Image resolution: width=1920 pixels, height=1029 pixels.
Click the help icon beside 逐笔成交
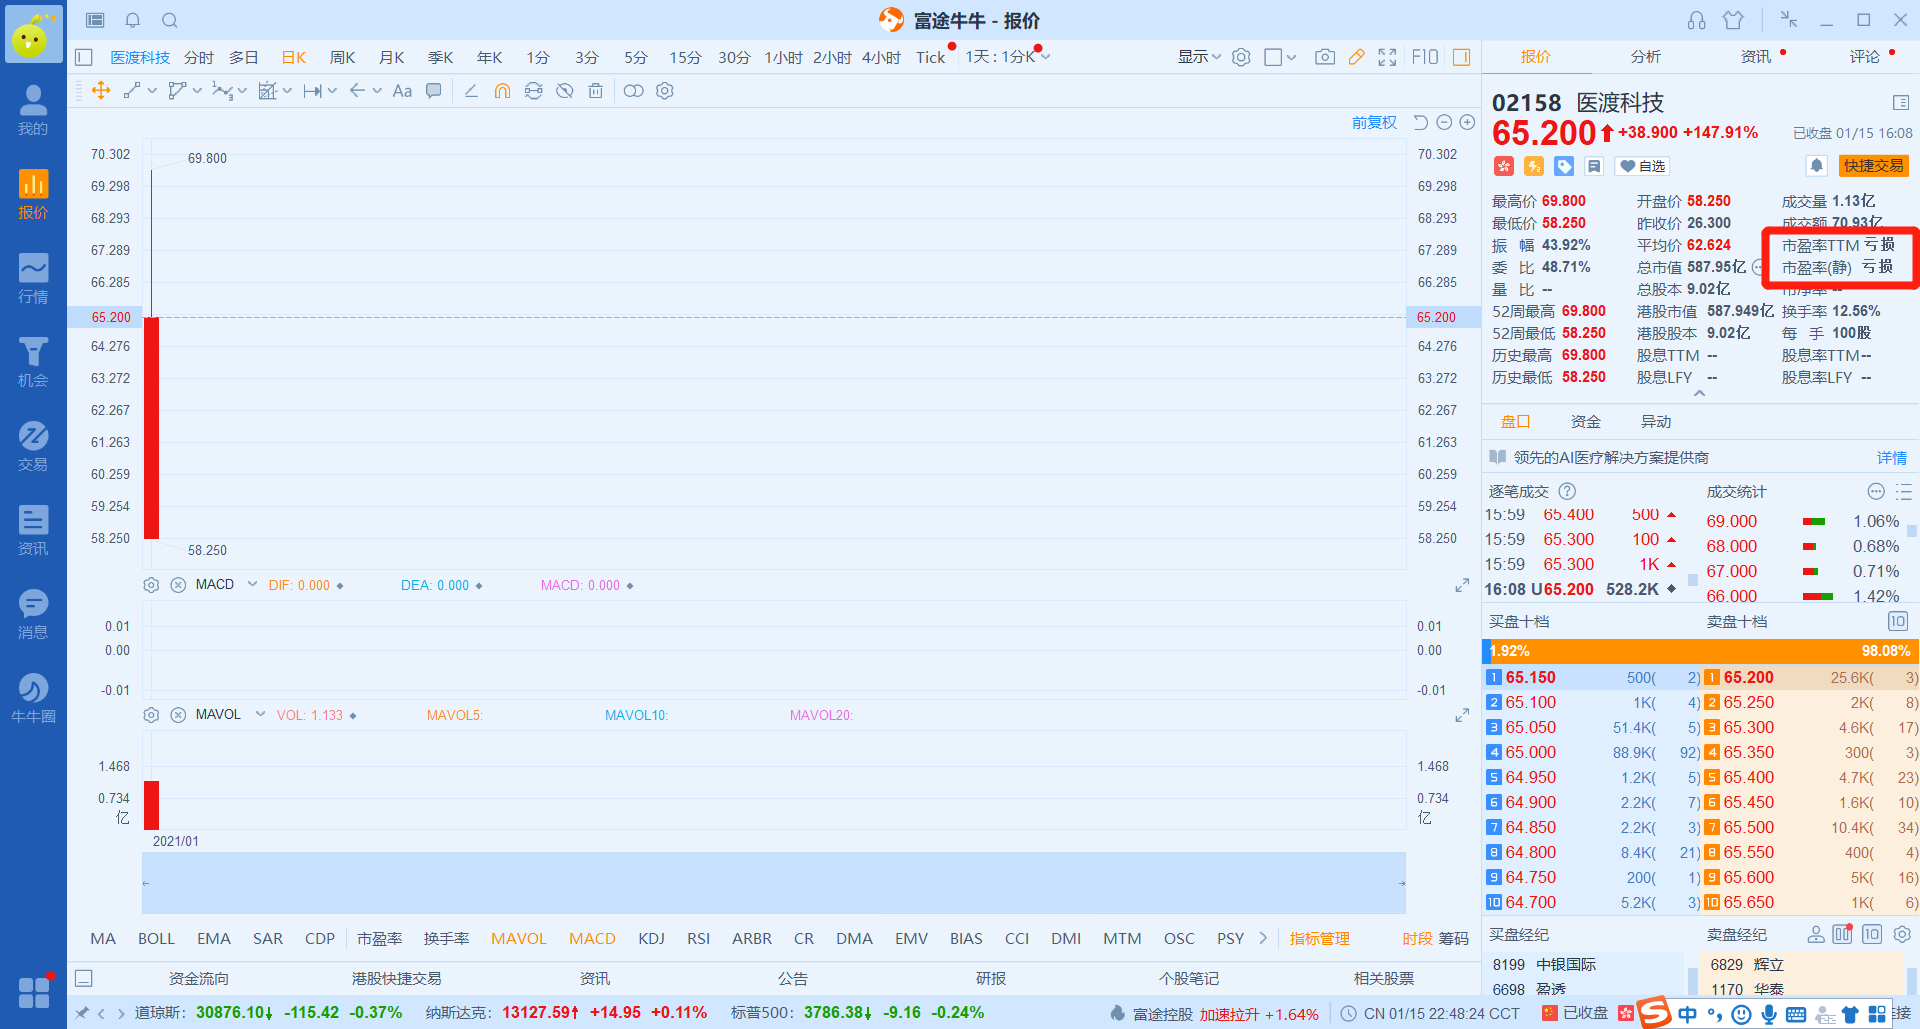[x=1567, y=491]
